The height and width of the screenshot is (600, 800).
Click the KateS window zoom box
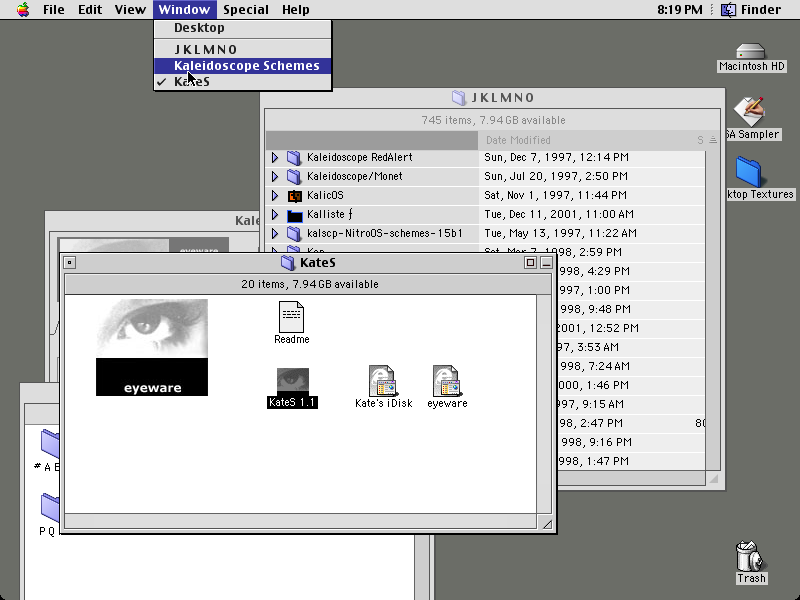(530, 263)
